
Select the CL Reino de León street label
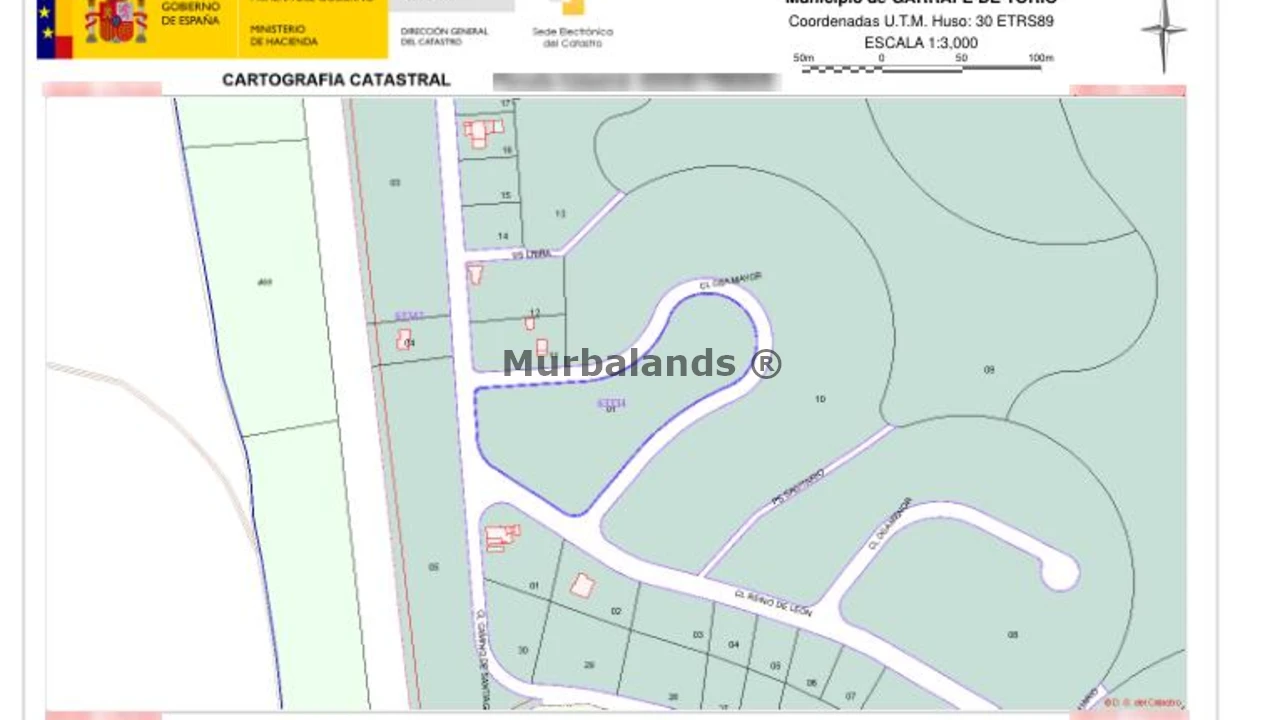773,602
